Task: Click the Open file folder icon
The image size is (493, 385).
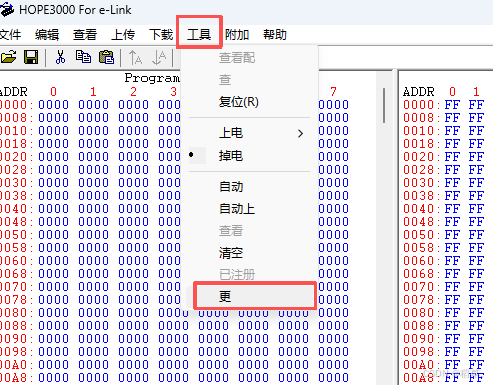Action: (9, 57)
